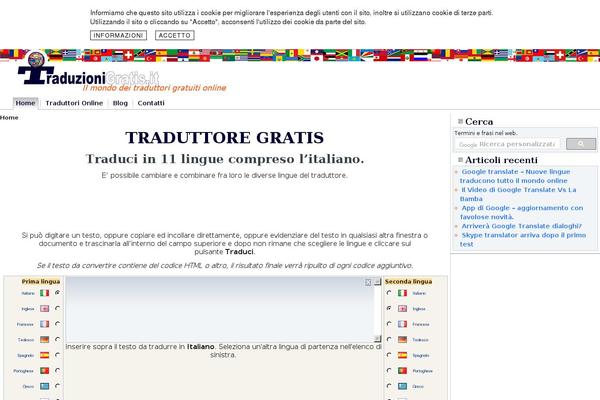Image resolution: width=600 pixels, height=400 pixels.
Task: Select Spagnolo radio as Prima lingua
Action: (57, 355)
